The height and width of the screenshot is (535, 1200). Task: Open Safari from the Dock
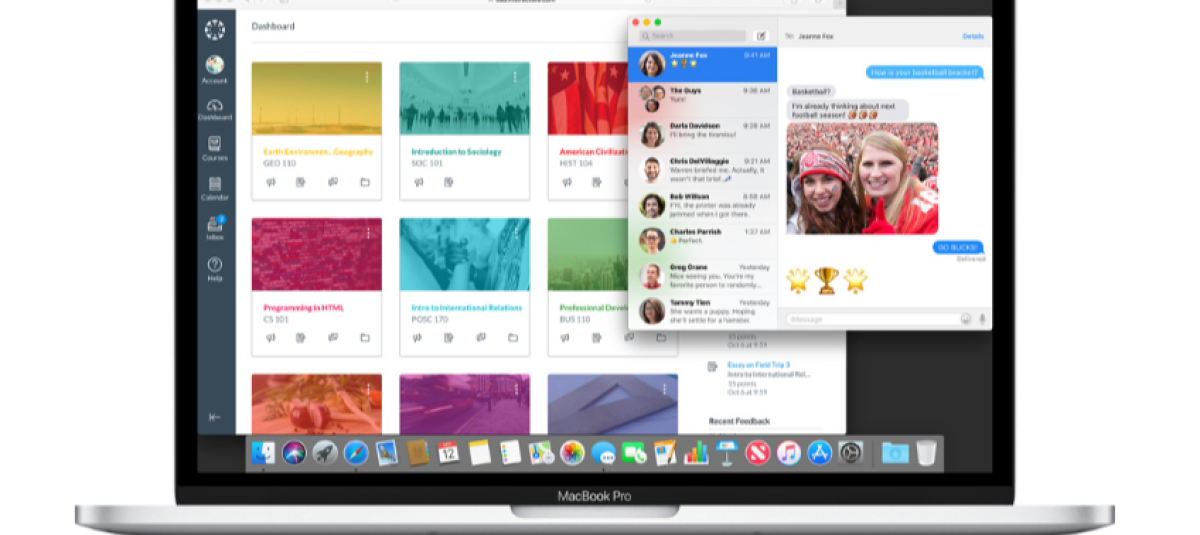(356, 453)
